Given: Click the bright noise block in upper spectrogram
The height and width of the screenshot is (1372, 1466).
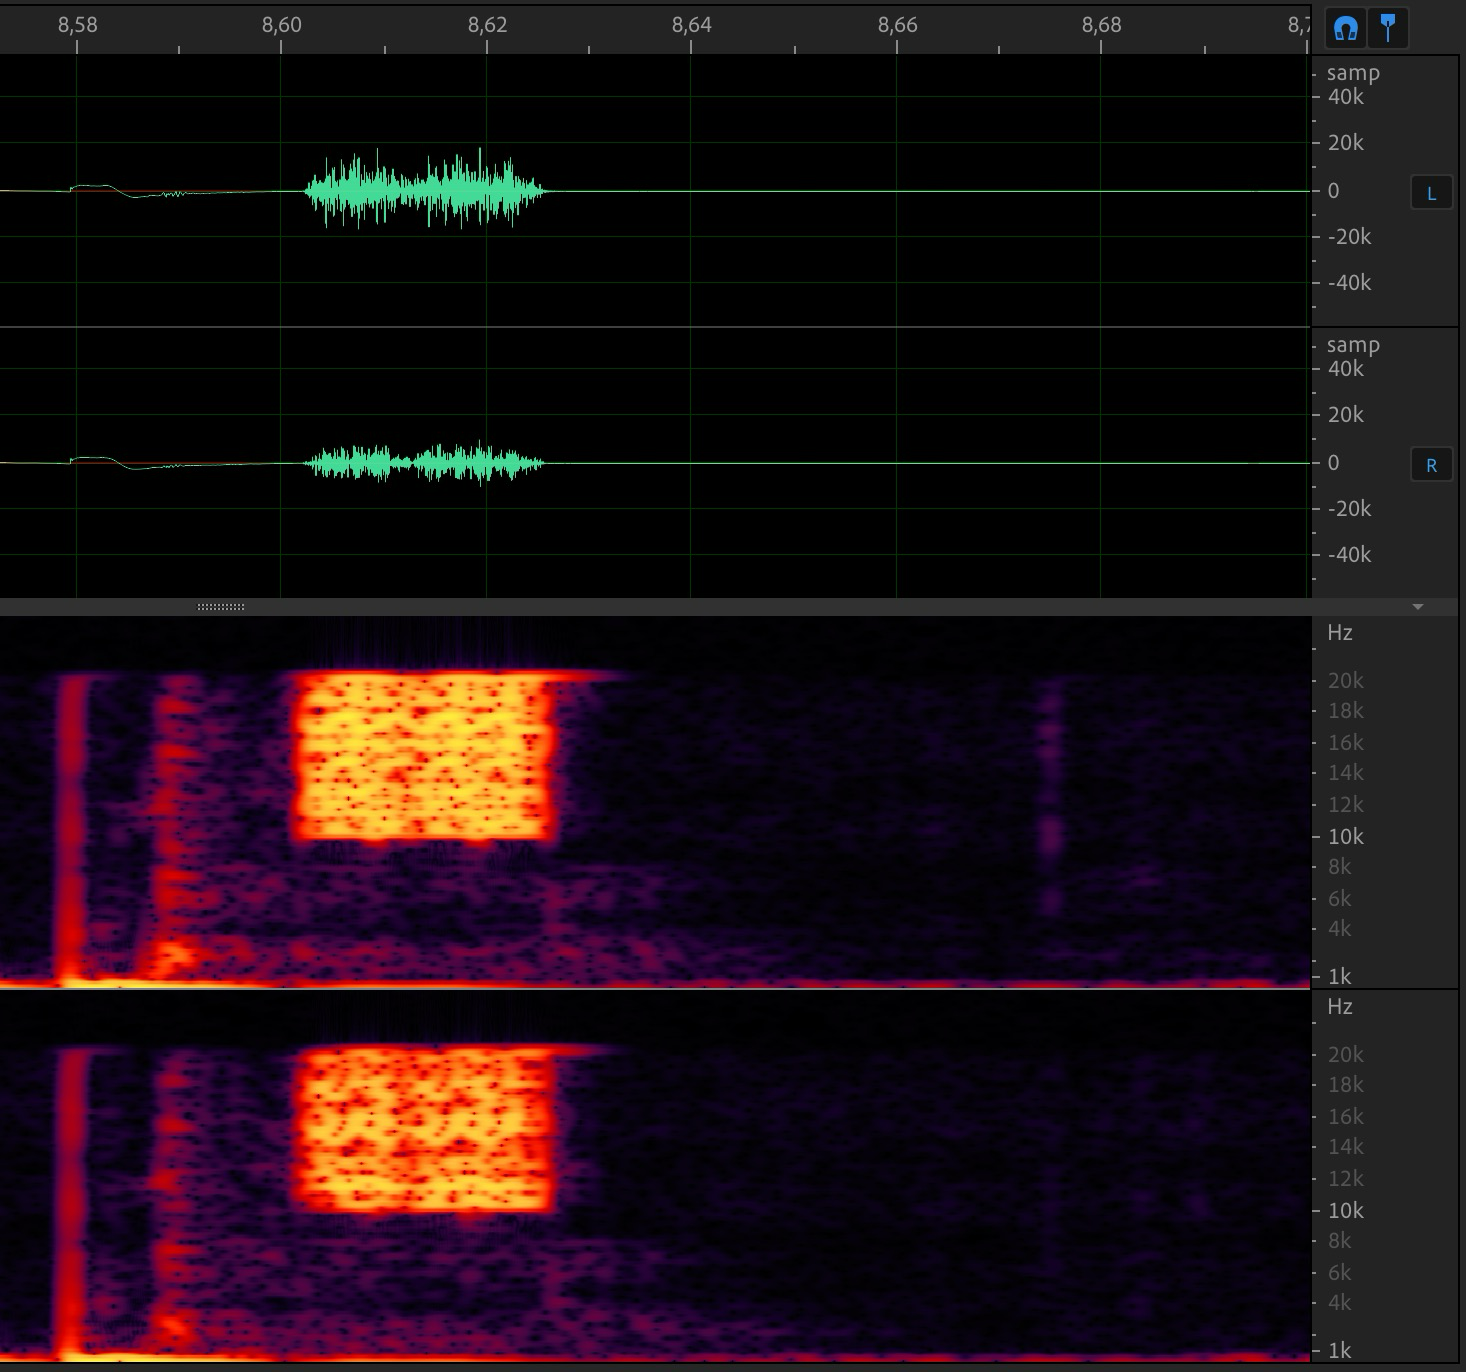Looking at the screenshot, I should (423, 756).
